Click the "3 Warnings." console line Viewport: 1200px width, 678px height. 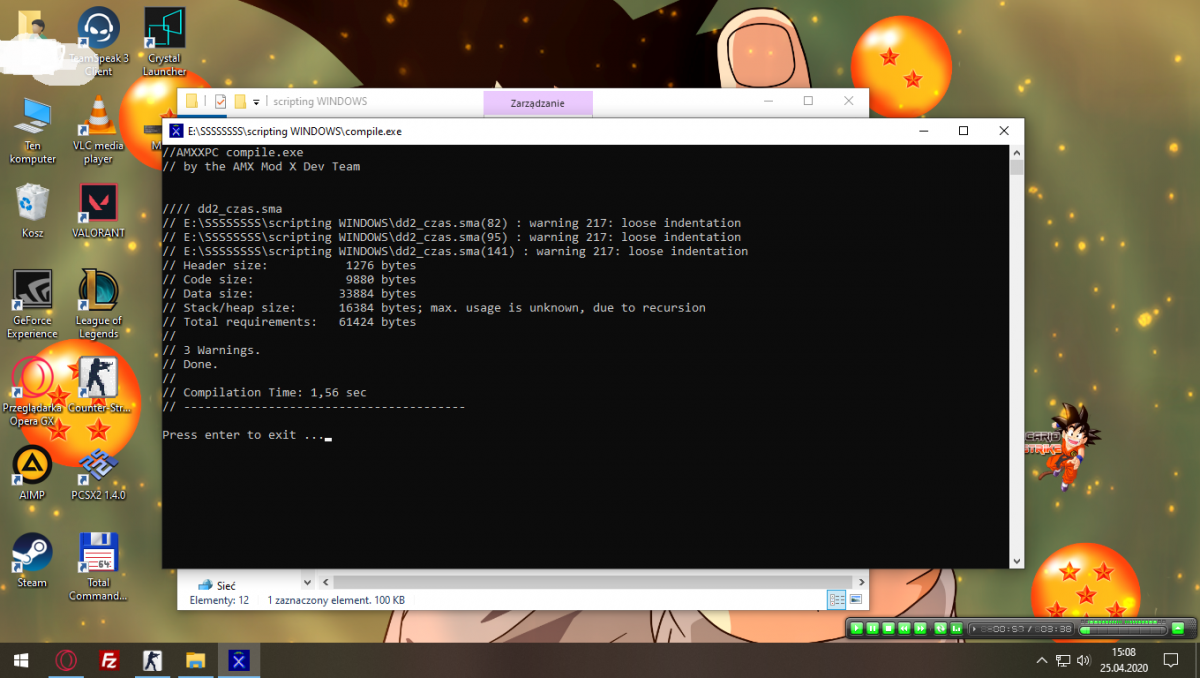click(x=221, y=350)
